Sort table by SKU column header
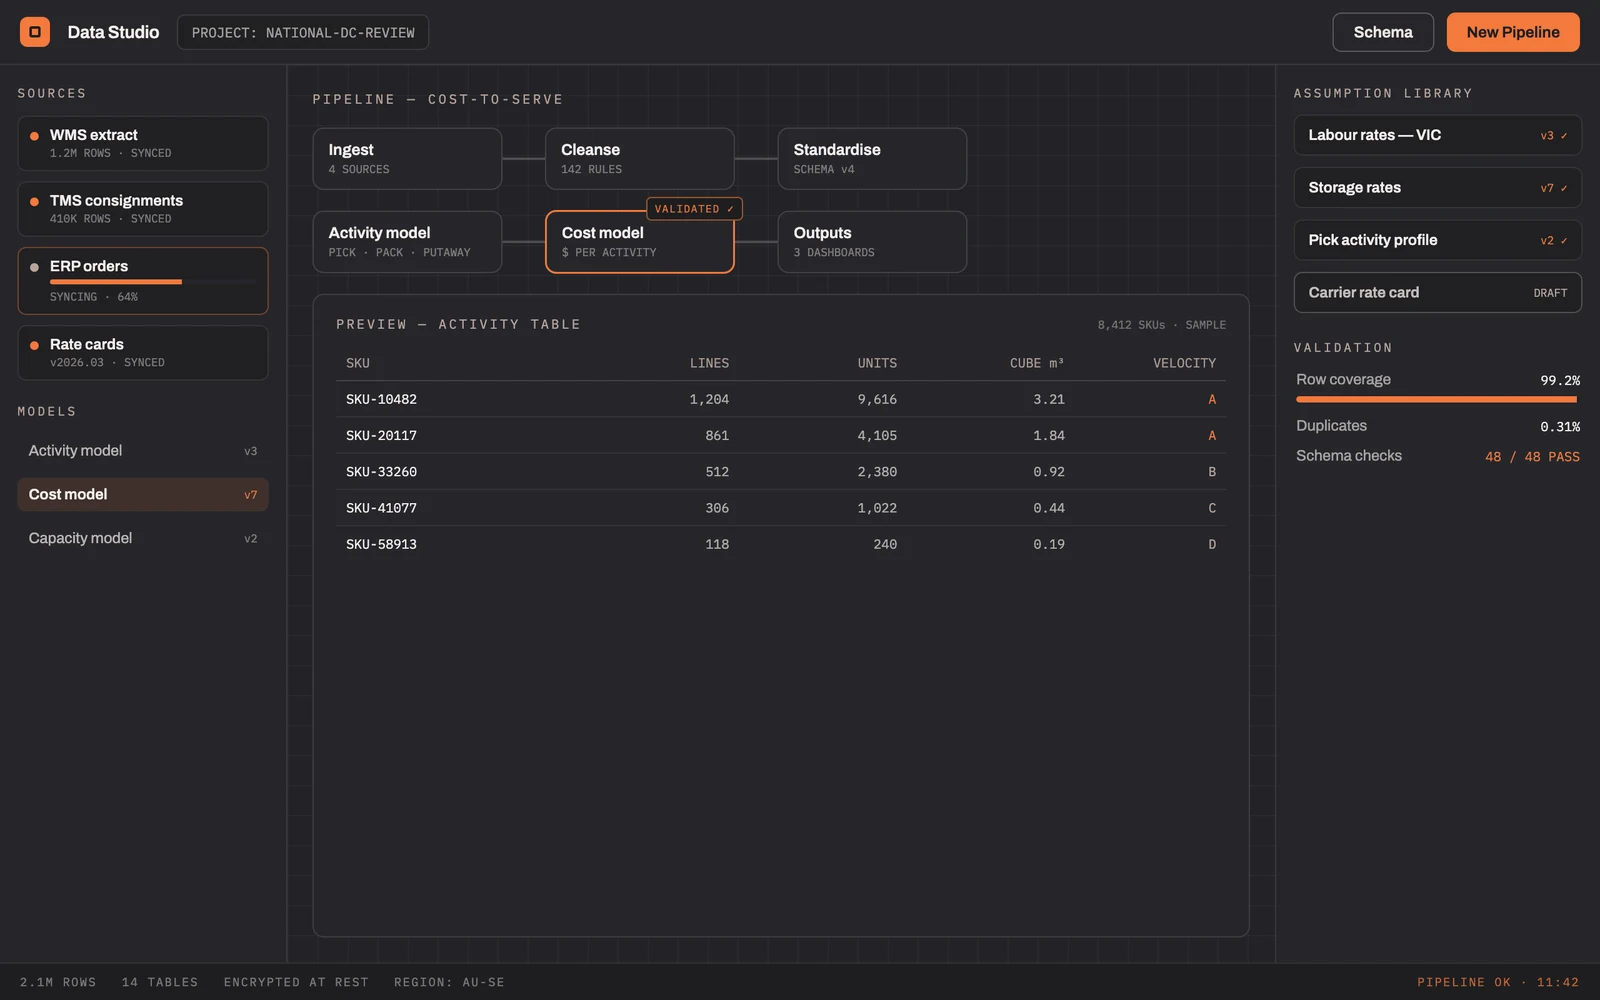Viewport: 1600px width, 1000px height. (358, 363)
